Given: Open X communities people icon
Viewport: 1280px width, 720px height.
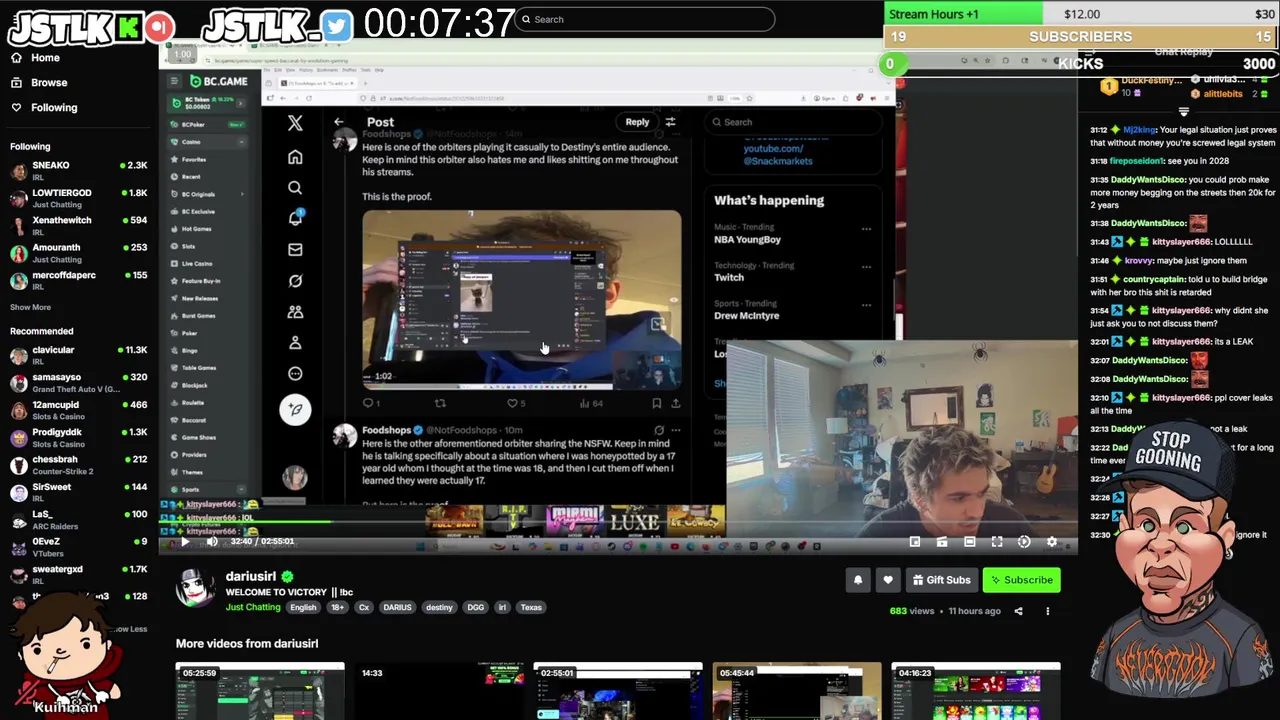Looking at the screenshot, I should click(295, 312).
